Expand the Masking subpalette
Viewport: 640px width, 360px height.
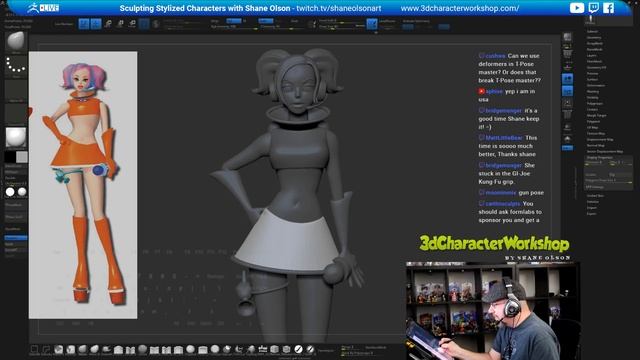point(593,91)
